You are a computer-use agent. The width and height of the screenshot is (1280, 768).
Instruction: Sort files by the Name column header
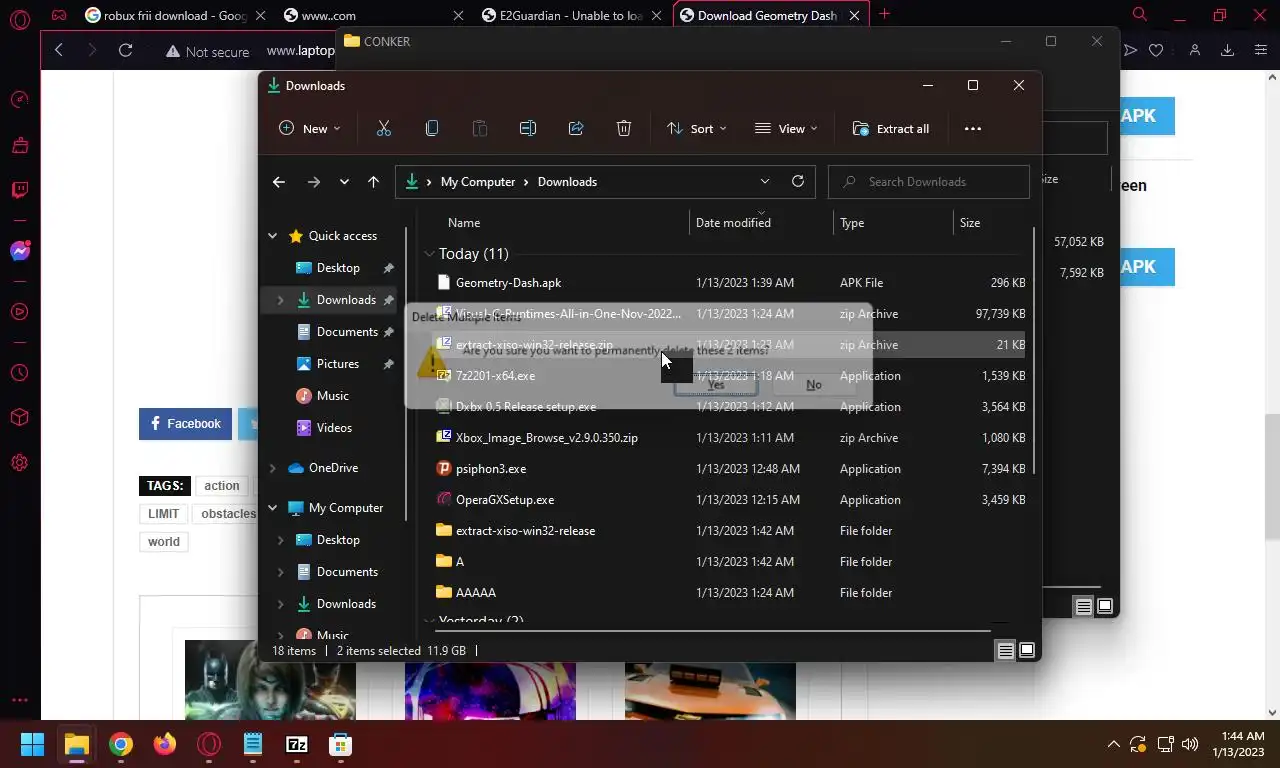(x=463, y=222)
